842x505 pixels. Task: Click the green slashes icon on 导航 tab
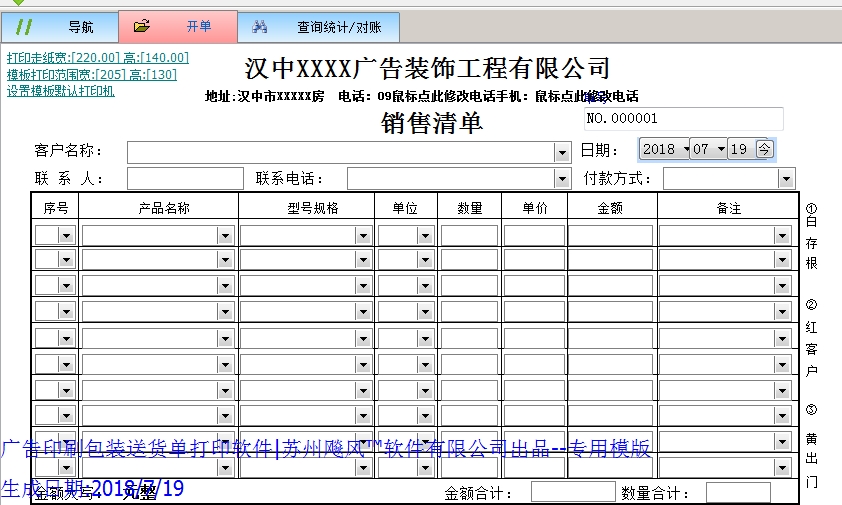pyautogui.click(x=24, y=27)
